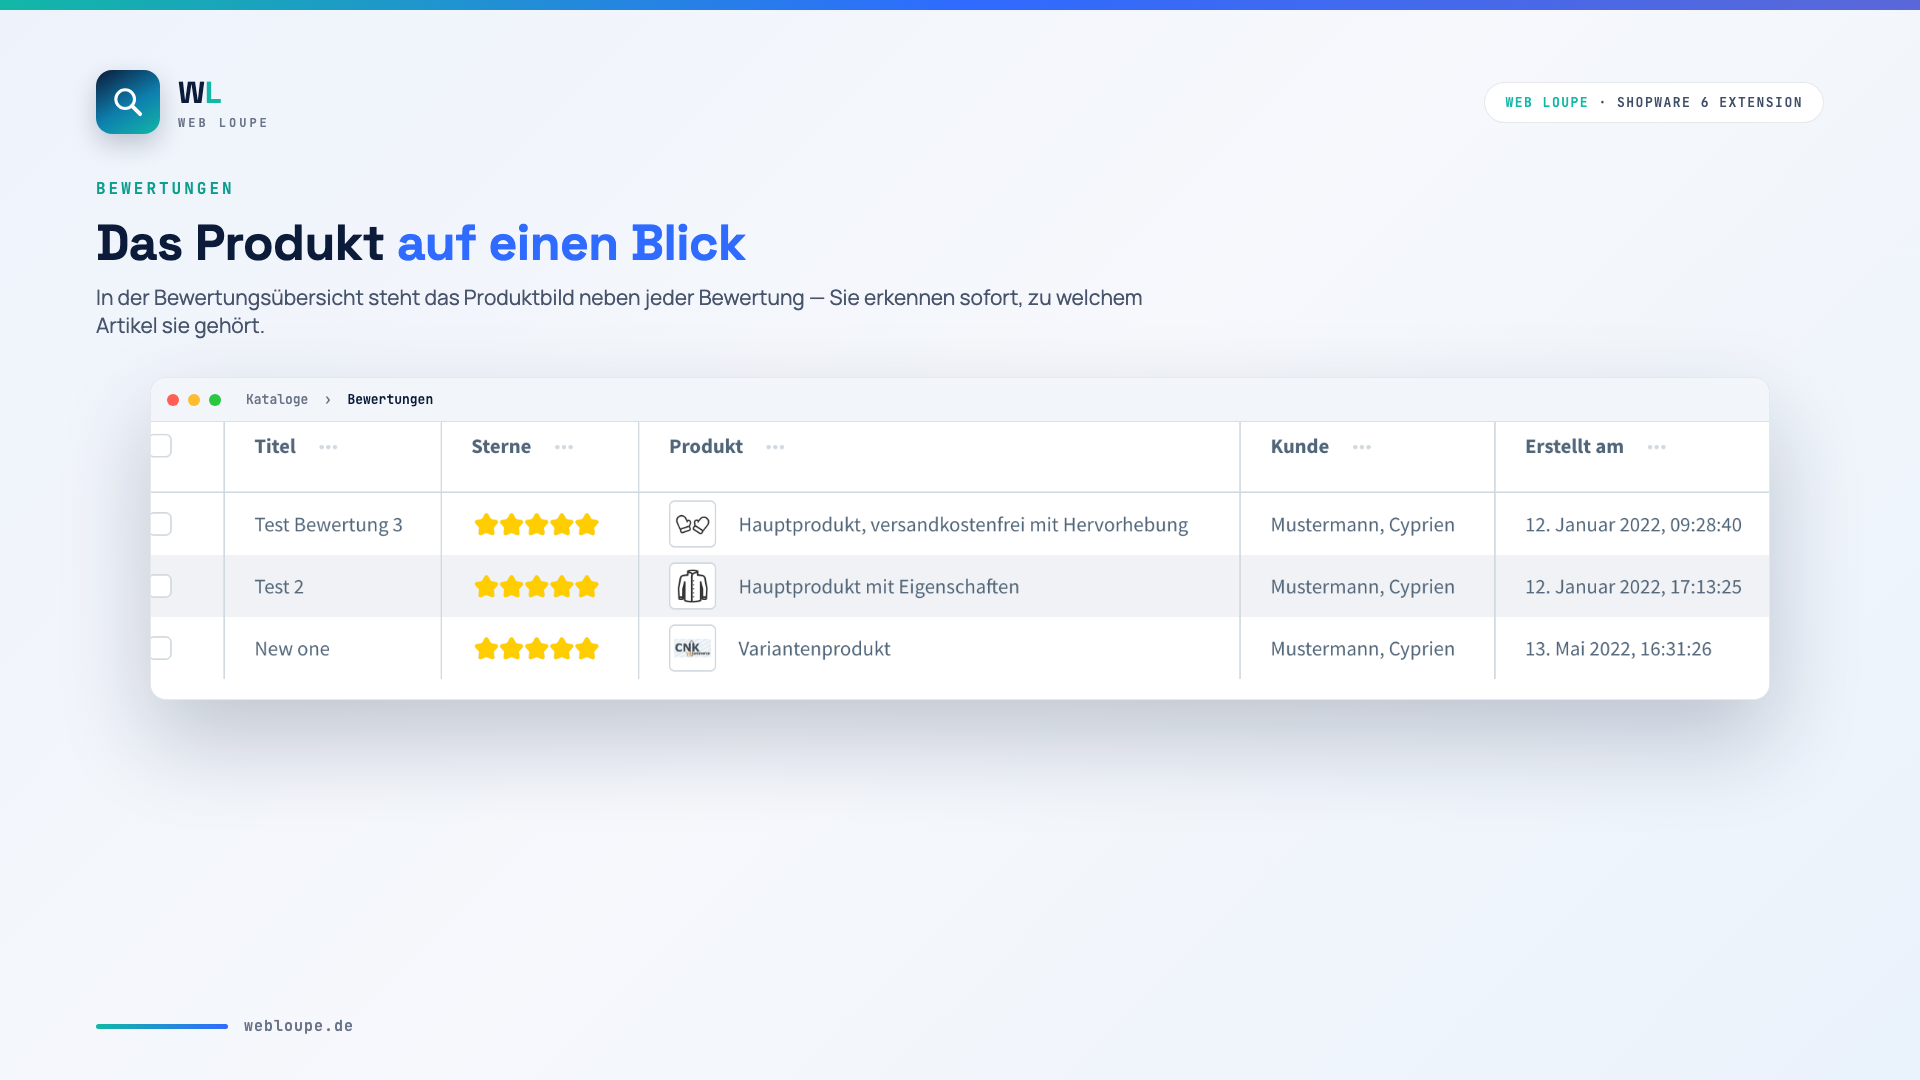Click product name Hauptprodukt, versandkostenfrei mit Hervorhebung

click(x=963, y=524)
